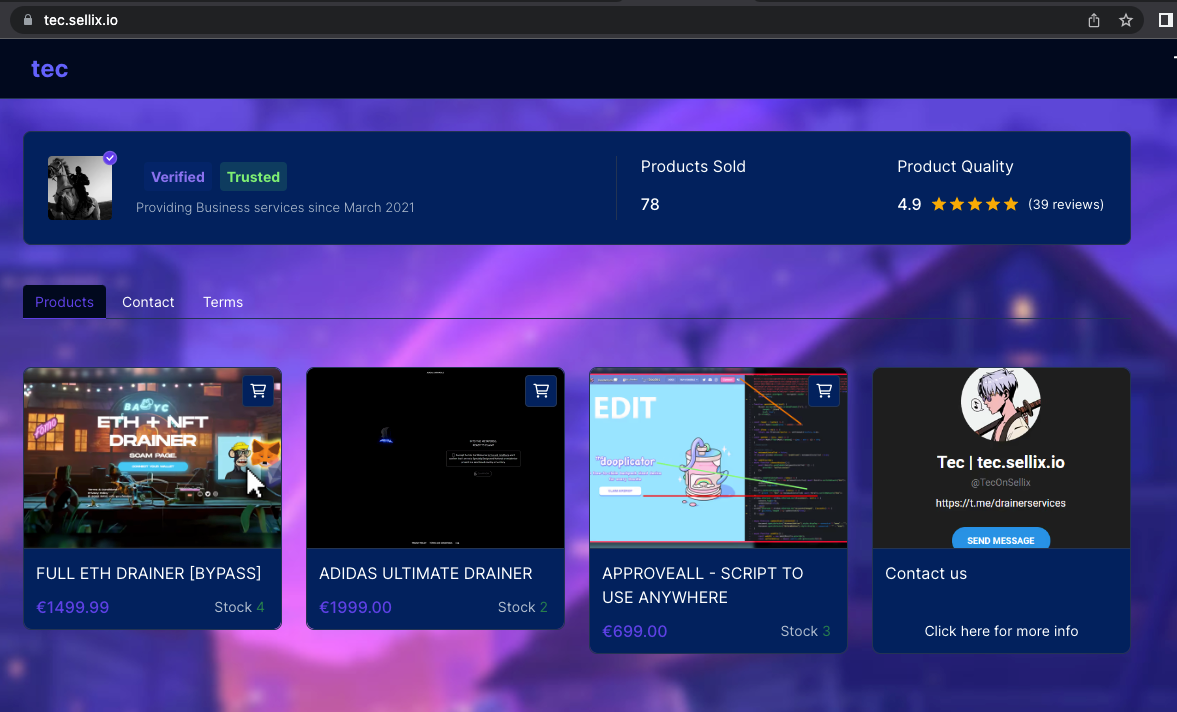Click Stock 2 label
1177x712 pixels.
click(x=522, y=607)
